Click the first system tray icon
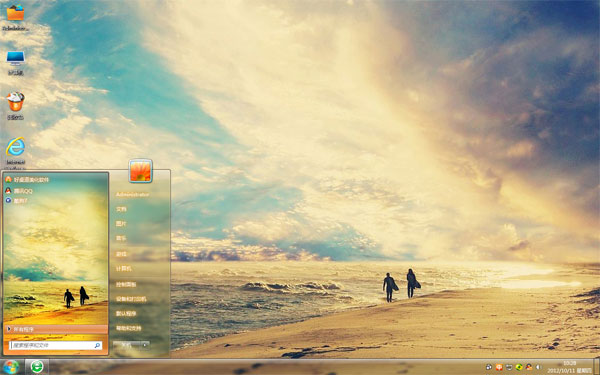The width and height of the screenshot is (600, 375). coord(489,367)
